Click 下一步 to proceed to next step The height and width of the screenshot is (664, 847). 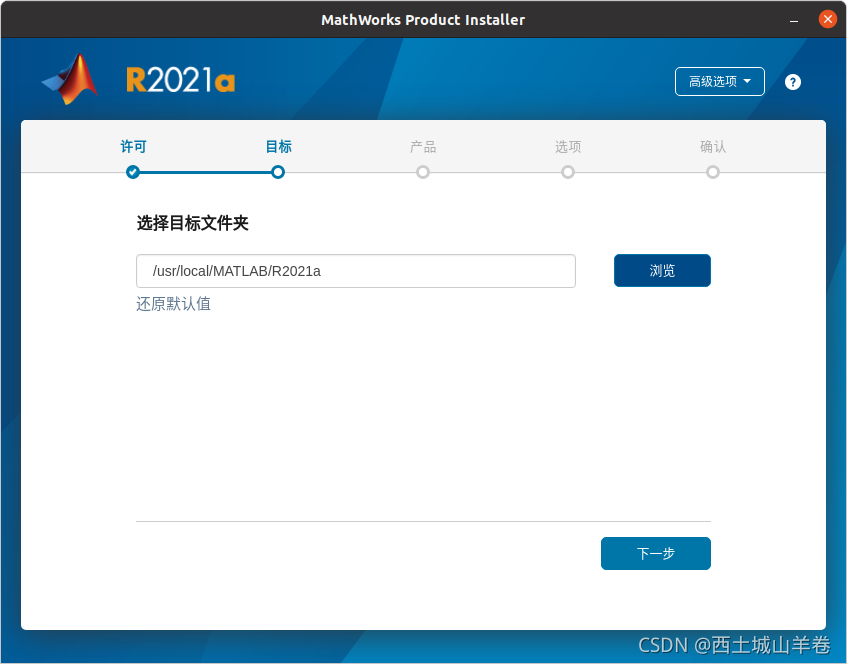click(x=655, y=553)
